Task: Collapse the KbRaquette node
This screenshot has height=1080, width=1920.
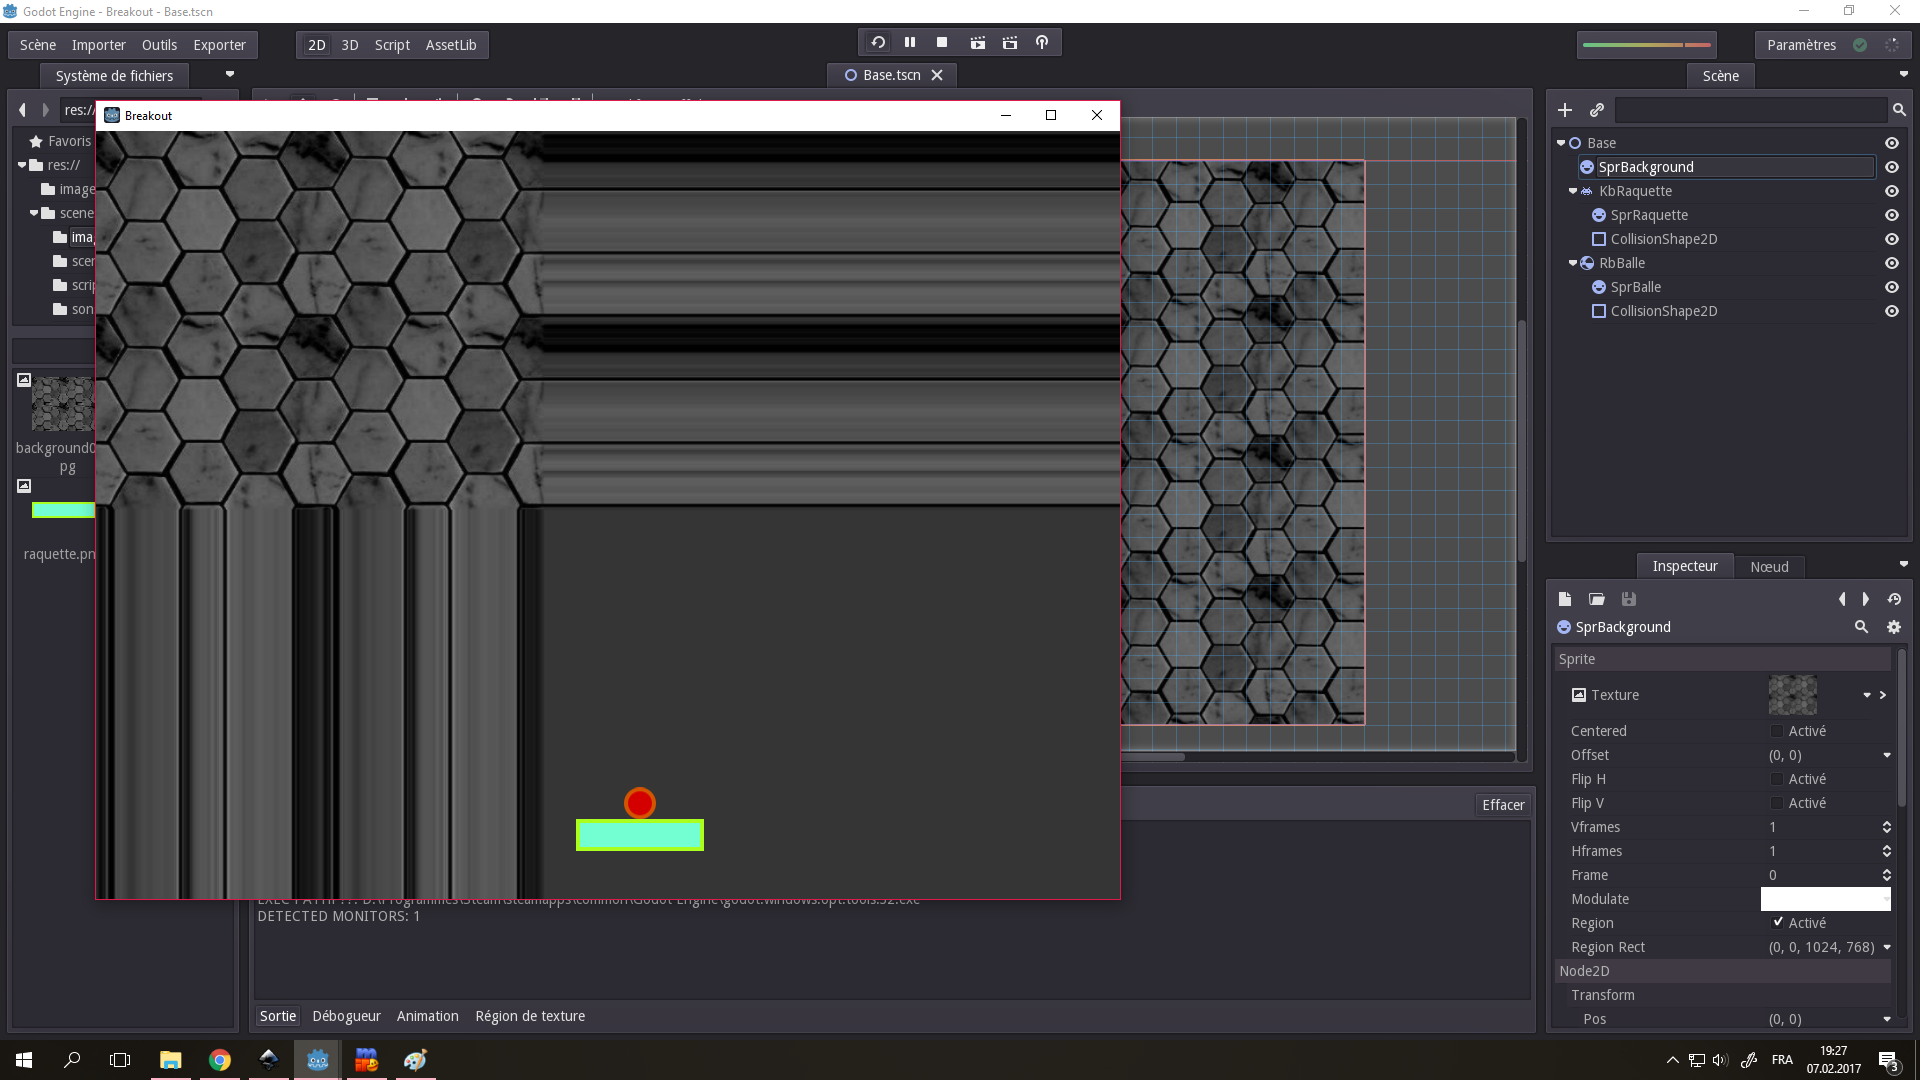Action: pos(1573,191)
